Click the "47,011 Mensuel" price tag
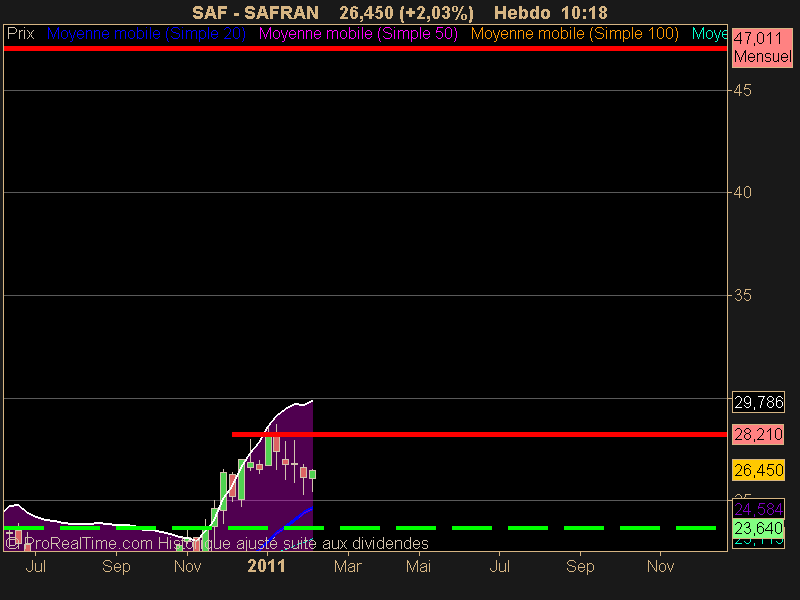Screen dimensions: 800x600 (x=762, y=47)
